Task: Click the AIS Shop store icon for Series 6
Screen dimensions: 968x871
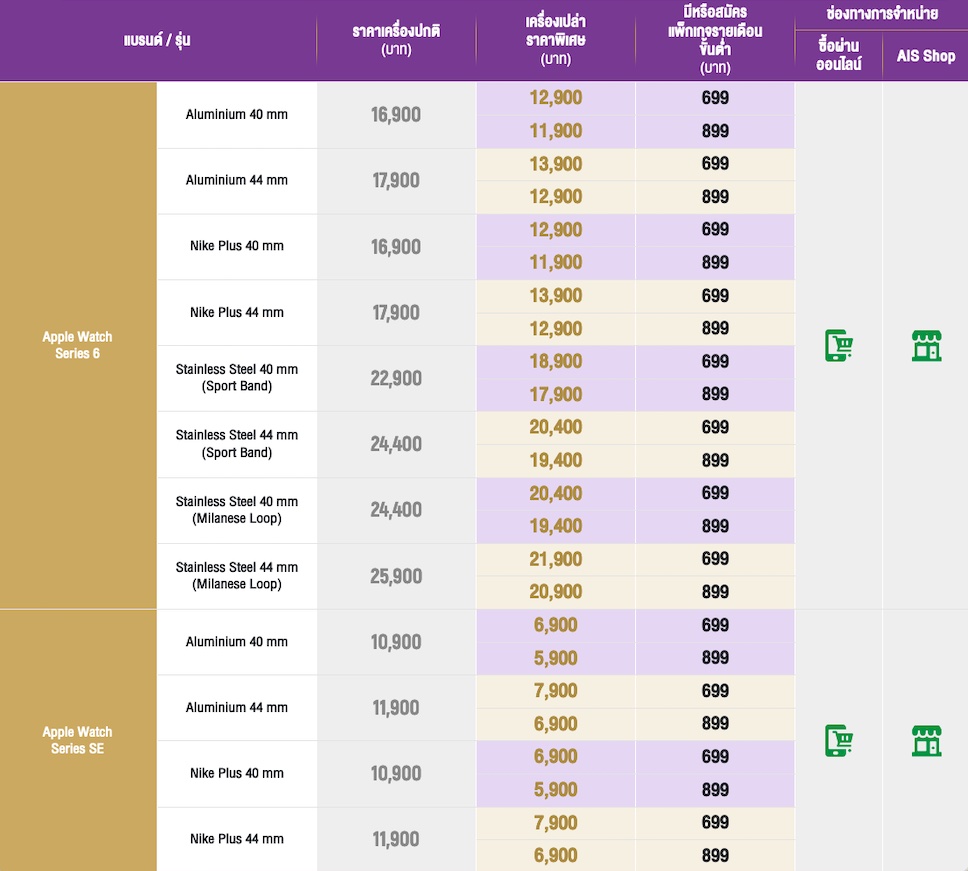Action: [926, 346]
